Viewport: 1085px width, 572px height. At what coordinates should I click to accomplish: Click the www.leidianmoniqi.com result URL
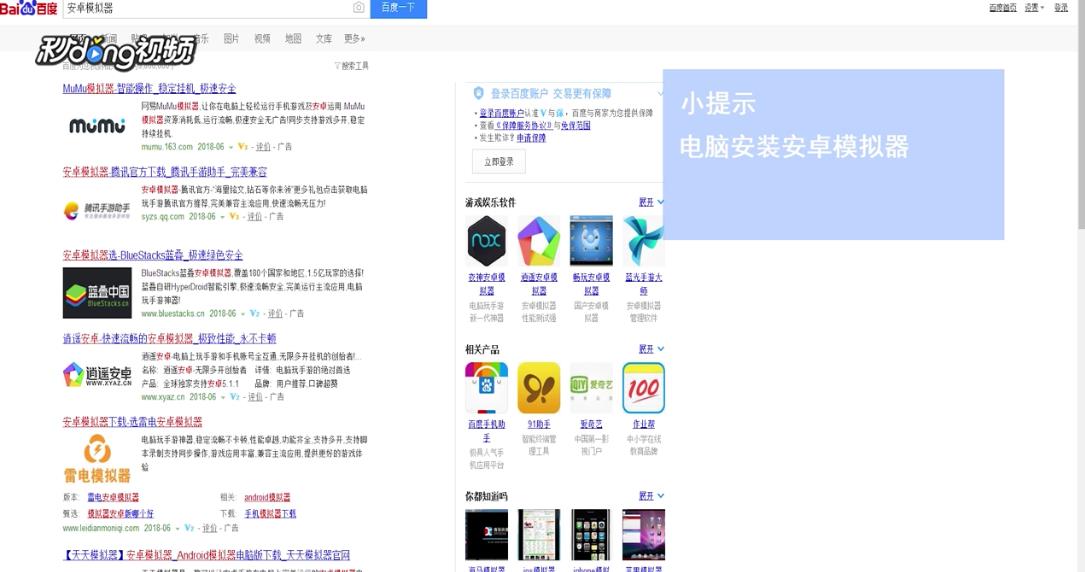(x=101, y=528)
